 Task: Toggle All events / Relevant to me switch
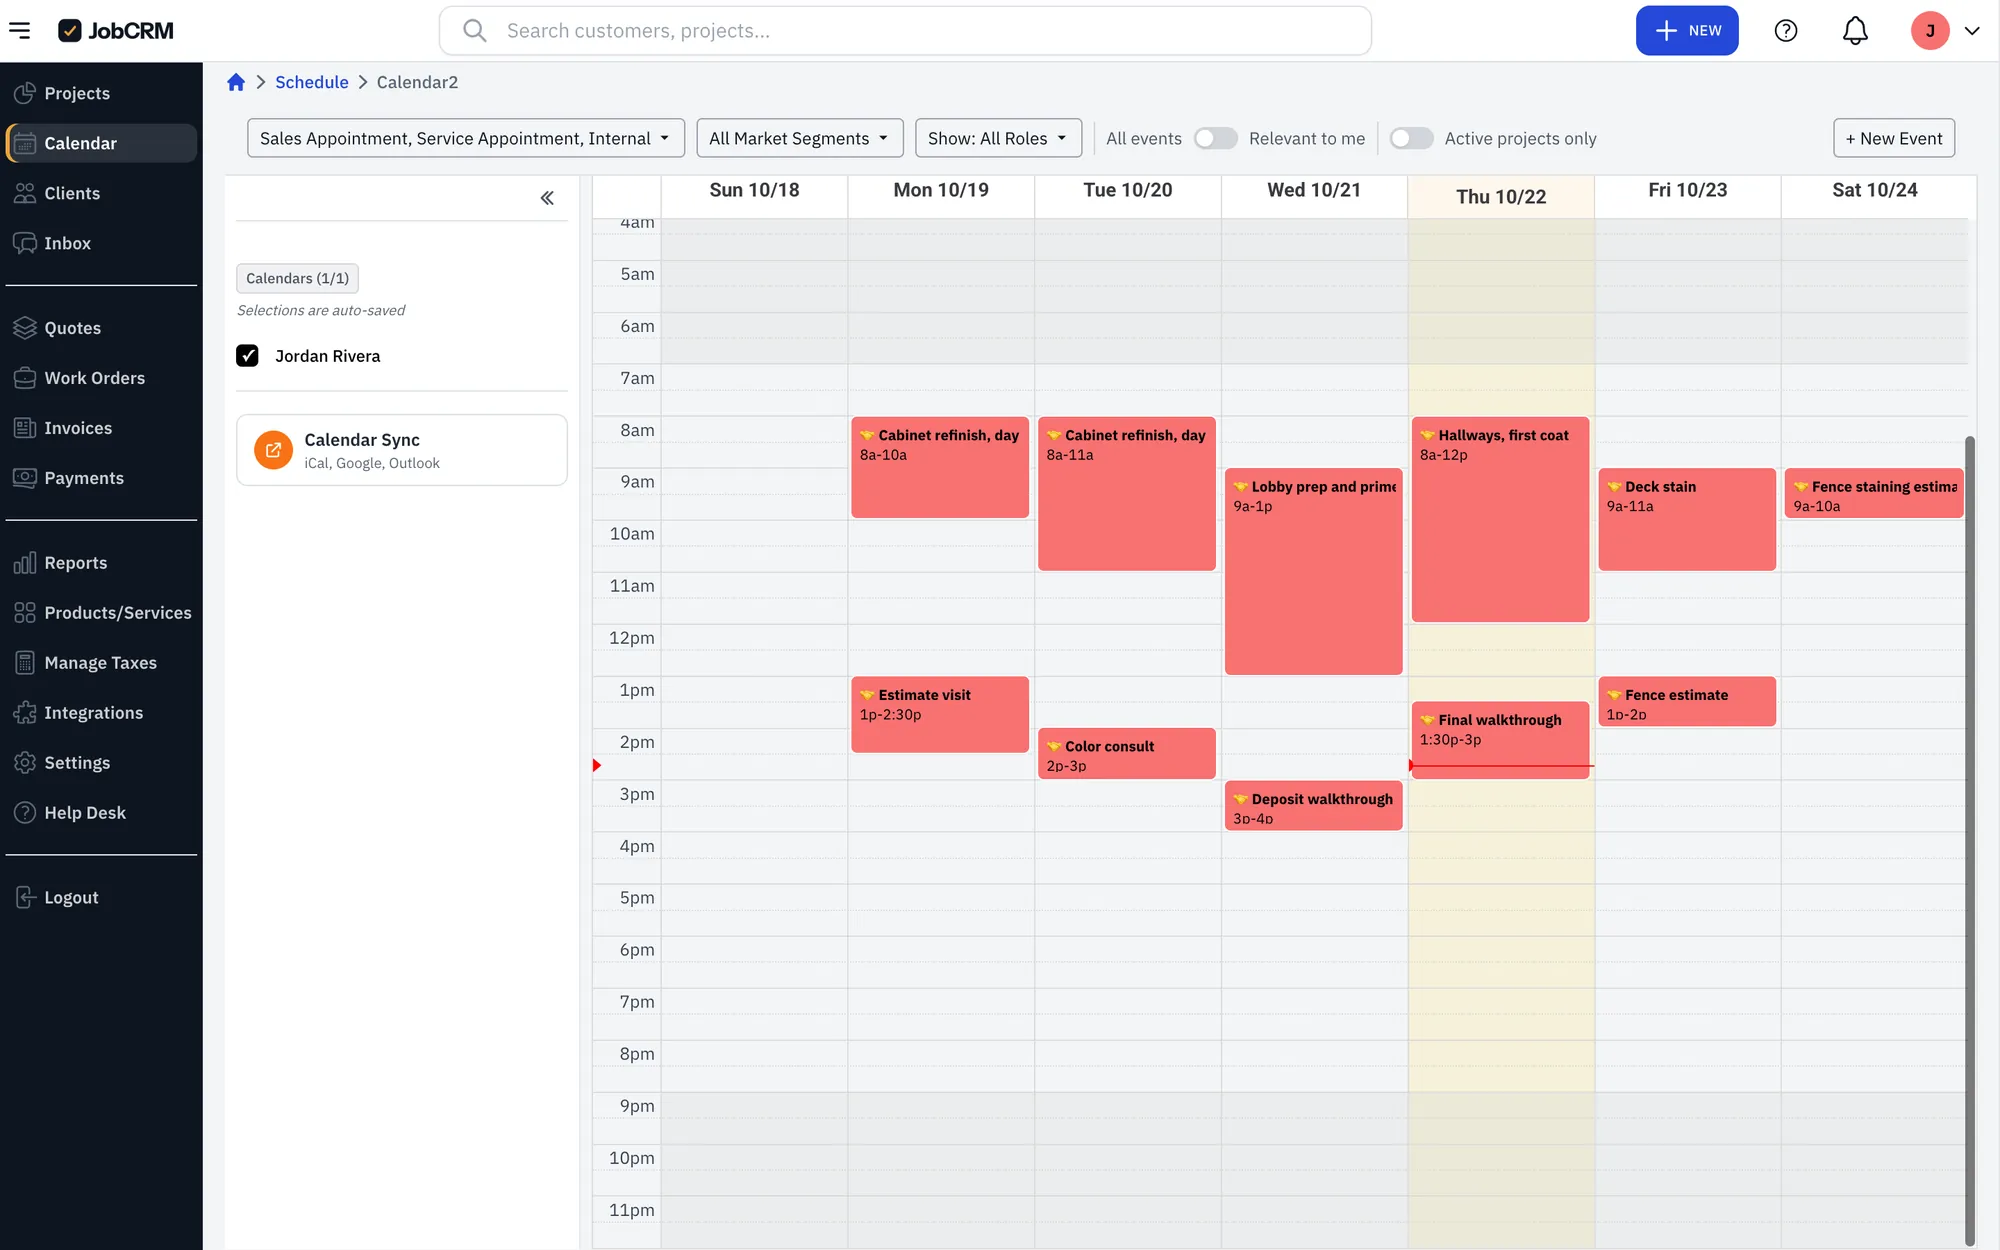(x=1215, y=138)
